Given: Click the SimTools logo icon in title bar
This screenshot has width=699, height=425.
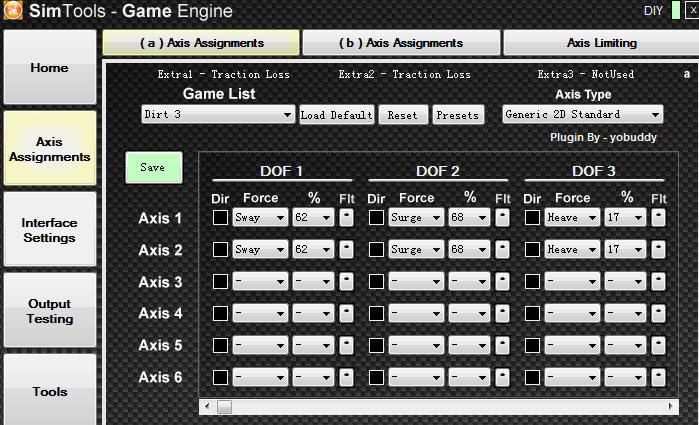Looking at the screenshot, I should pyautogui.click(x=12, y=12).
